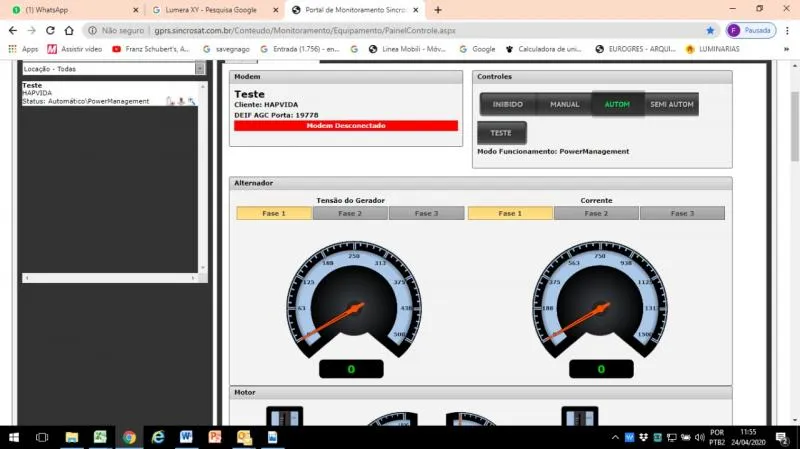
Task: Open a new browser tab with plus icon
Action: [x=438, y=9]
